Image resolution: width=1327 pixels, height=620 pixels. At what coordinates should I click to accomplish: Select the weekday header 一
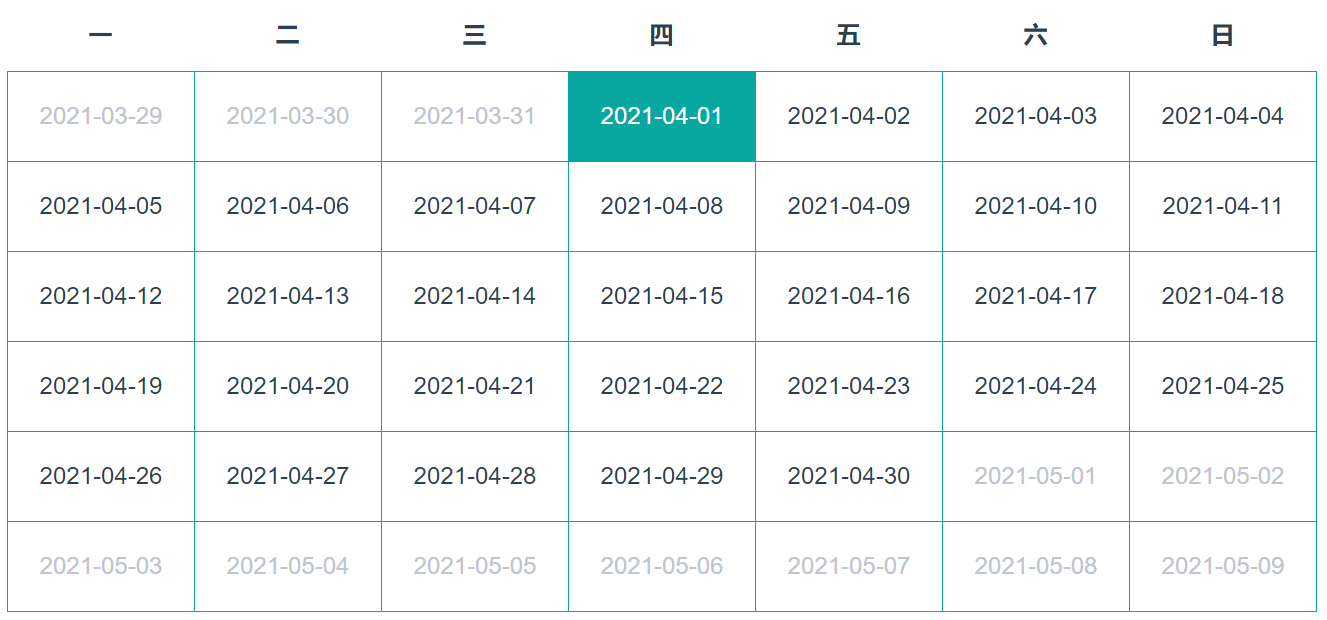point(100,34)
